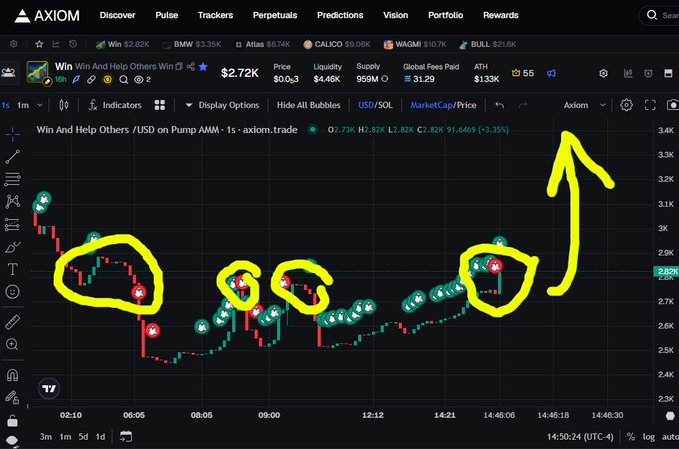Refresh the 959M supply icon
Viewport: 679px width, 449px height.
point(385,79)
